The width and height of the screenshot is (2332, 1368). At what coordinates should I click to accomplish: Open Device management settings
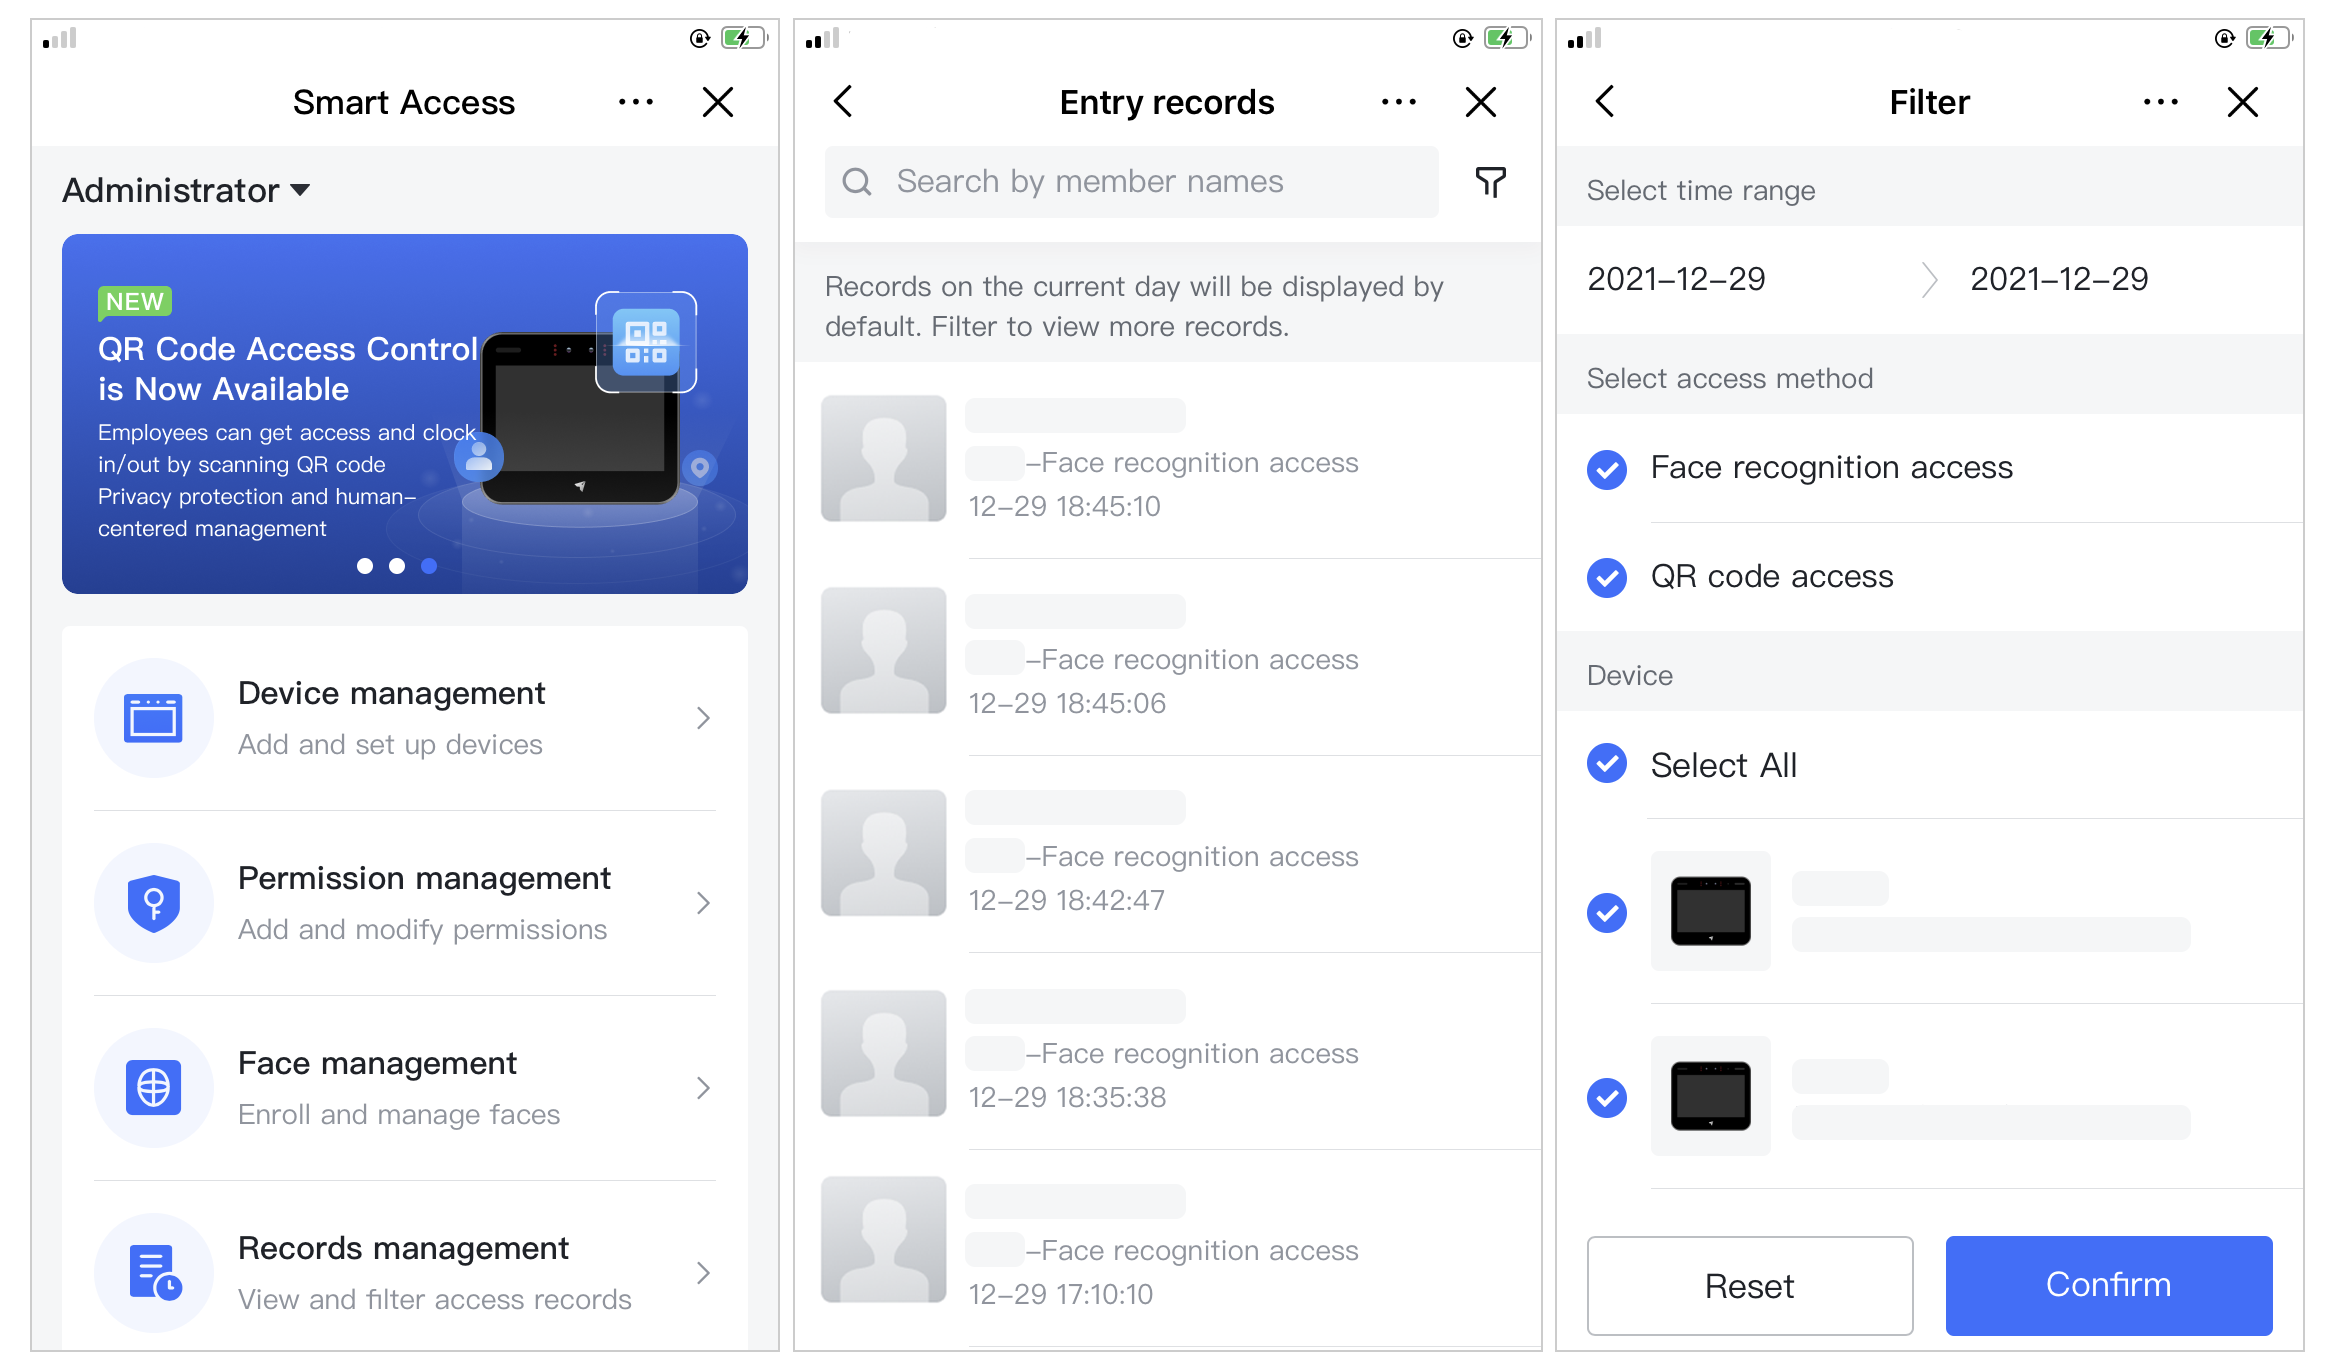click(x=391, y=692)
